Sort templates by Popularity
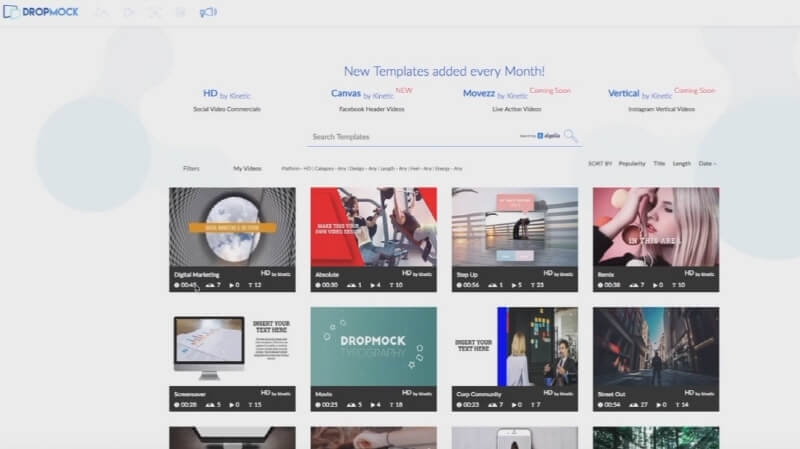This screenshot has height=449, width=800. 632,164
